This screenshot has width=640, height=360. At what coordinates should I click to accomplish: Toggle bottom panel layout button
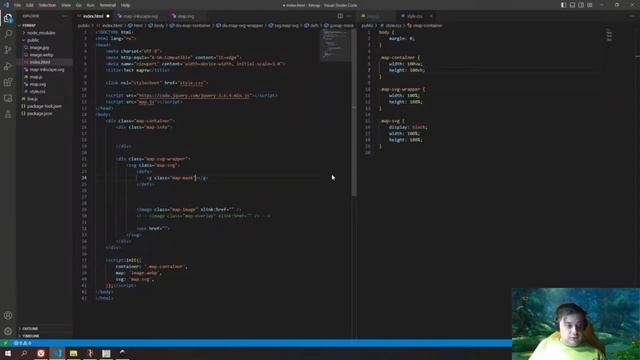click(x=572, y=5)
